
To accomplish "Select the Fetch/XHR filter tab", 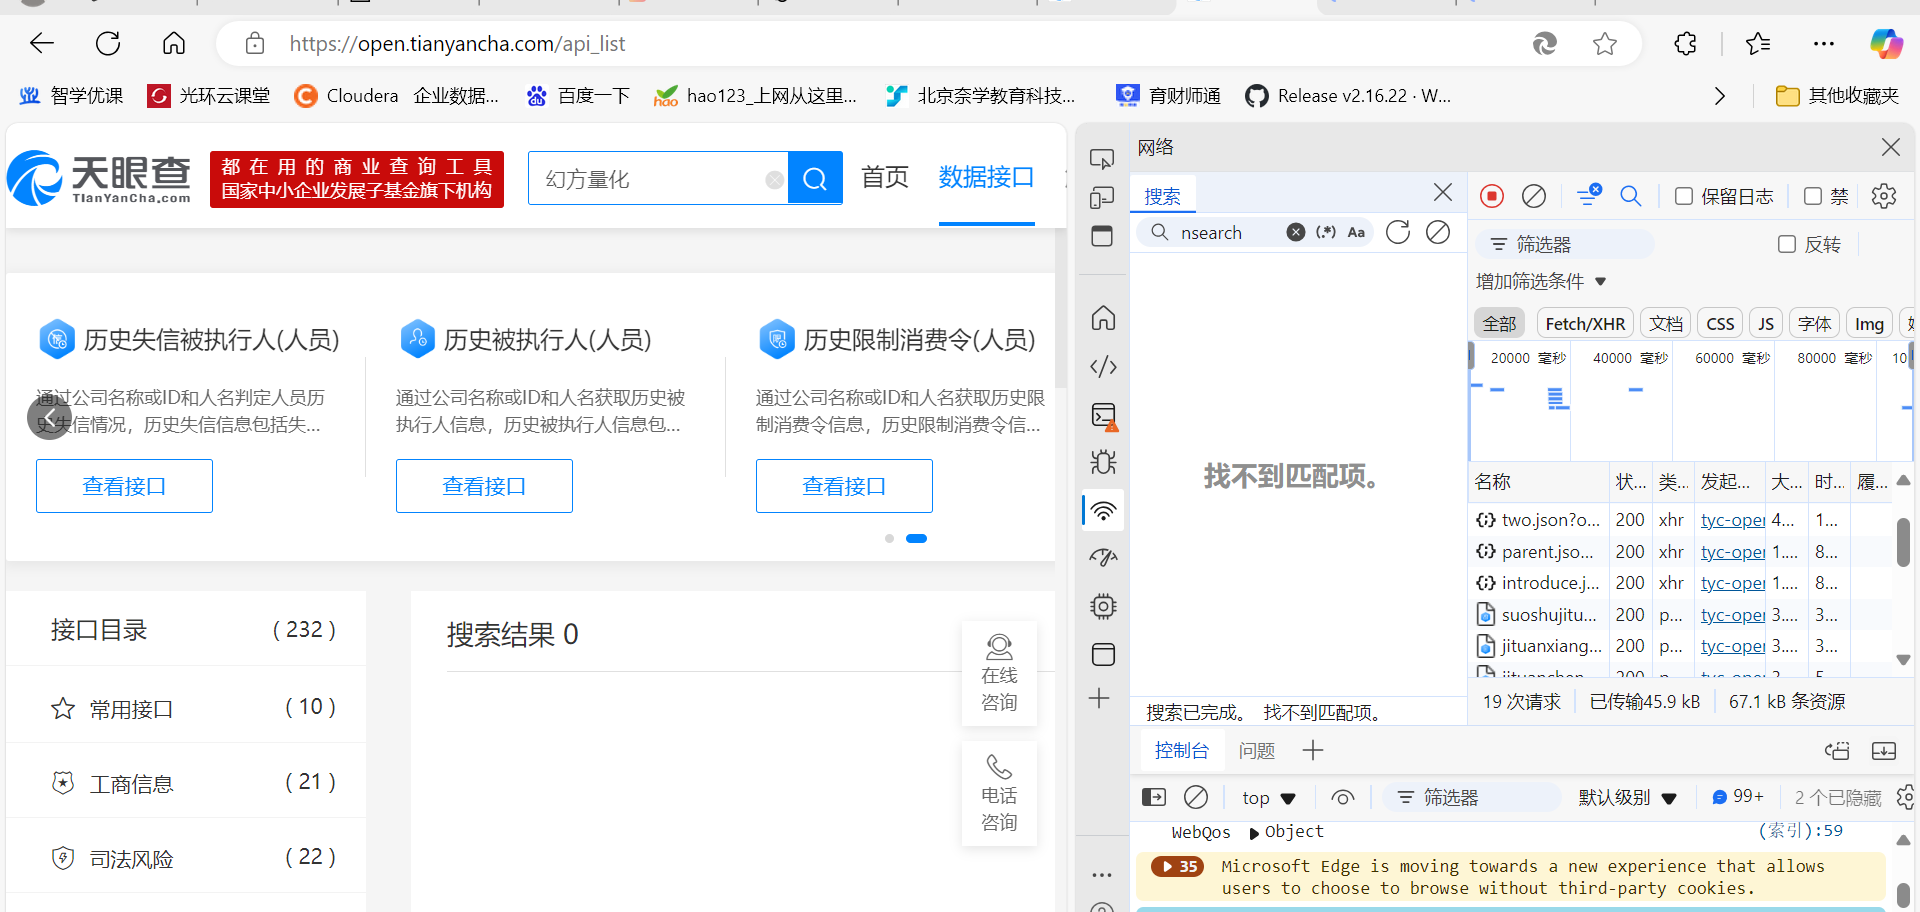I will (1584, 324).
